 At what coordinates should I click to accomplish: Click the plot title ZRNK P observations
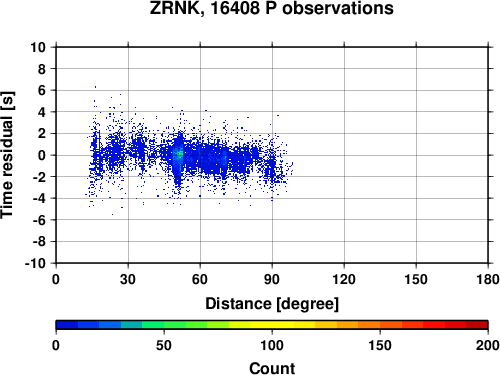click(271, 8)
